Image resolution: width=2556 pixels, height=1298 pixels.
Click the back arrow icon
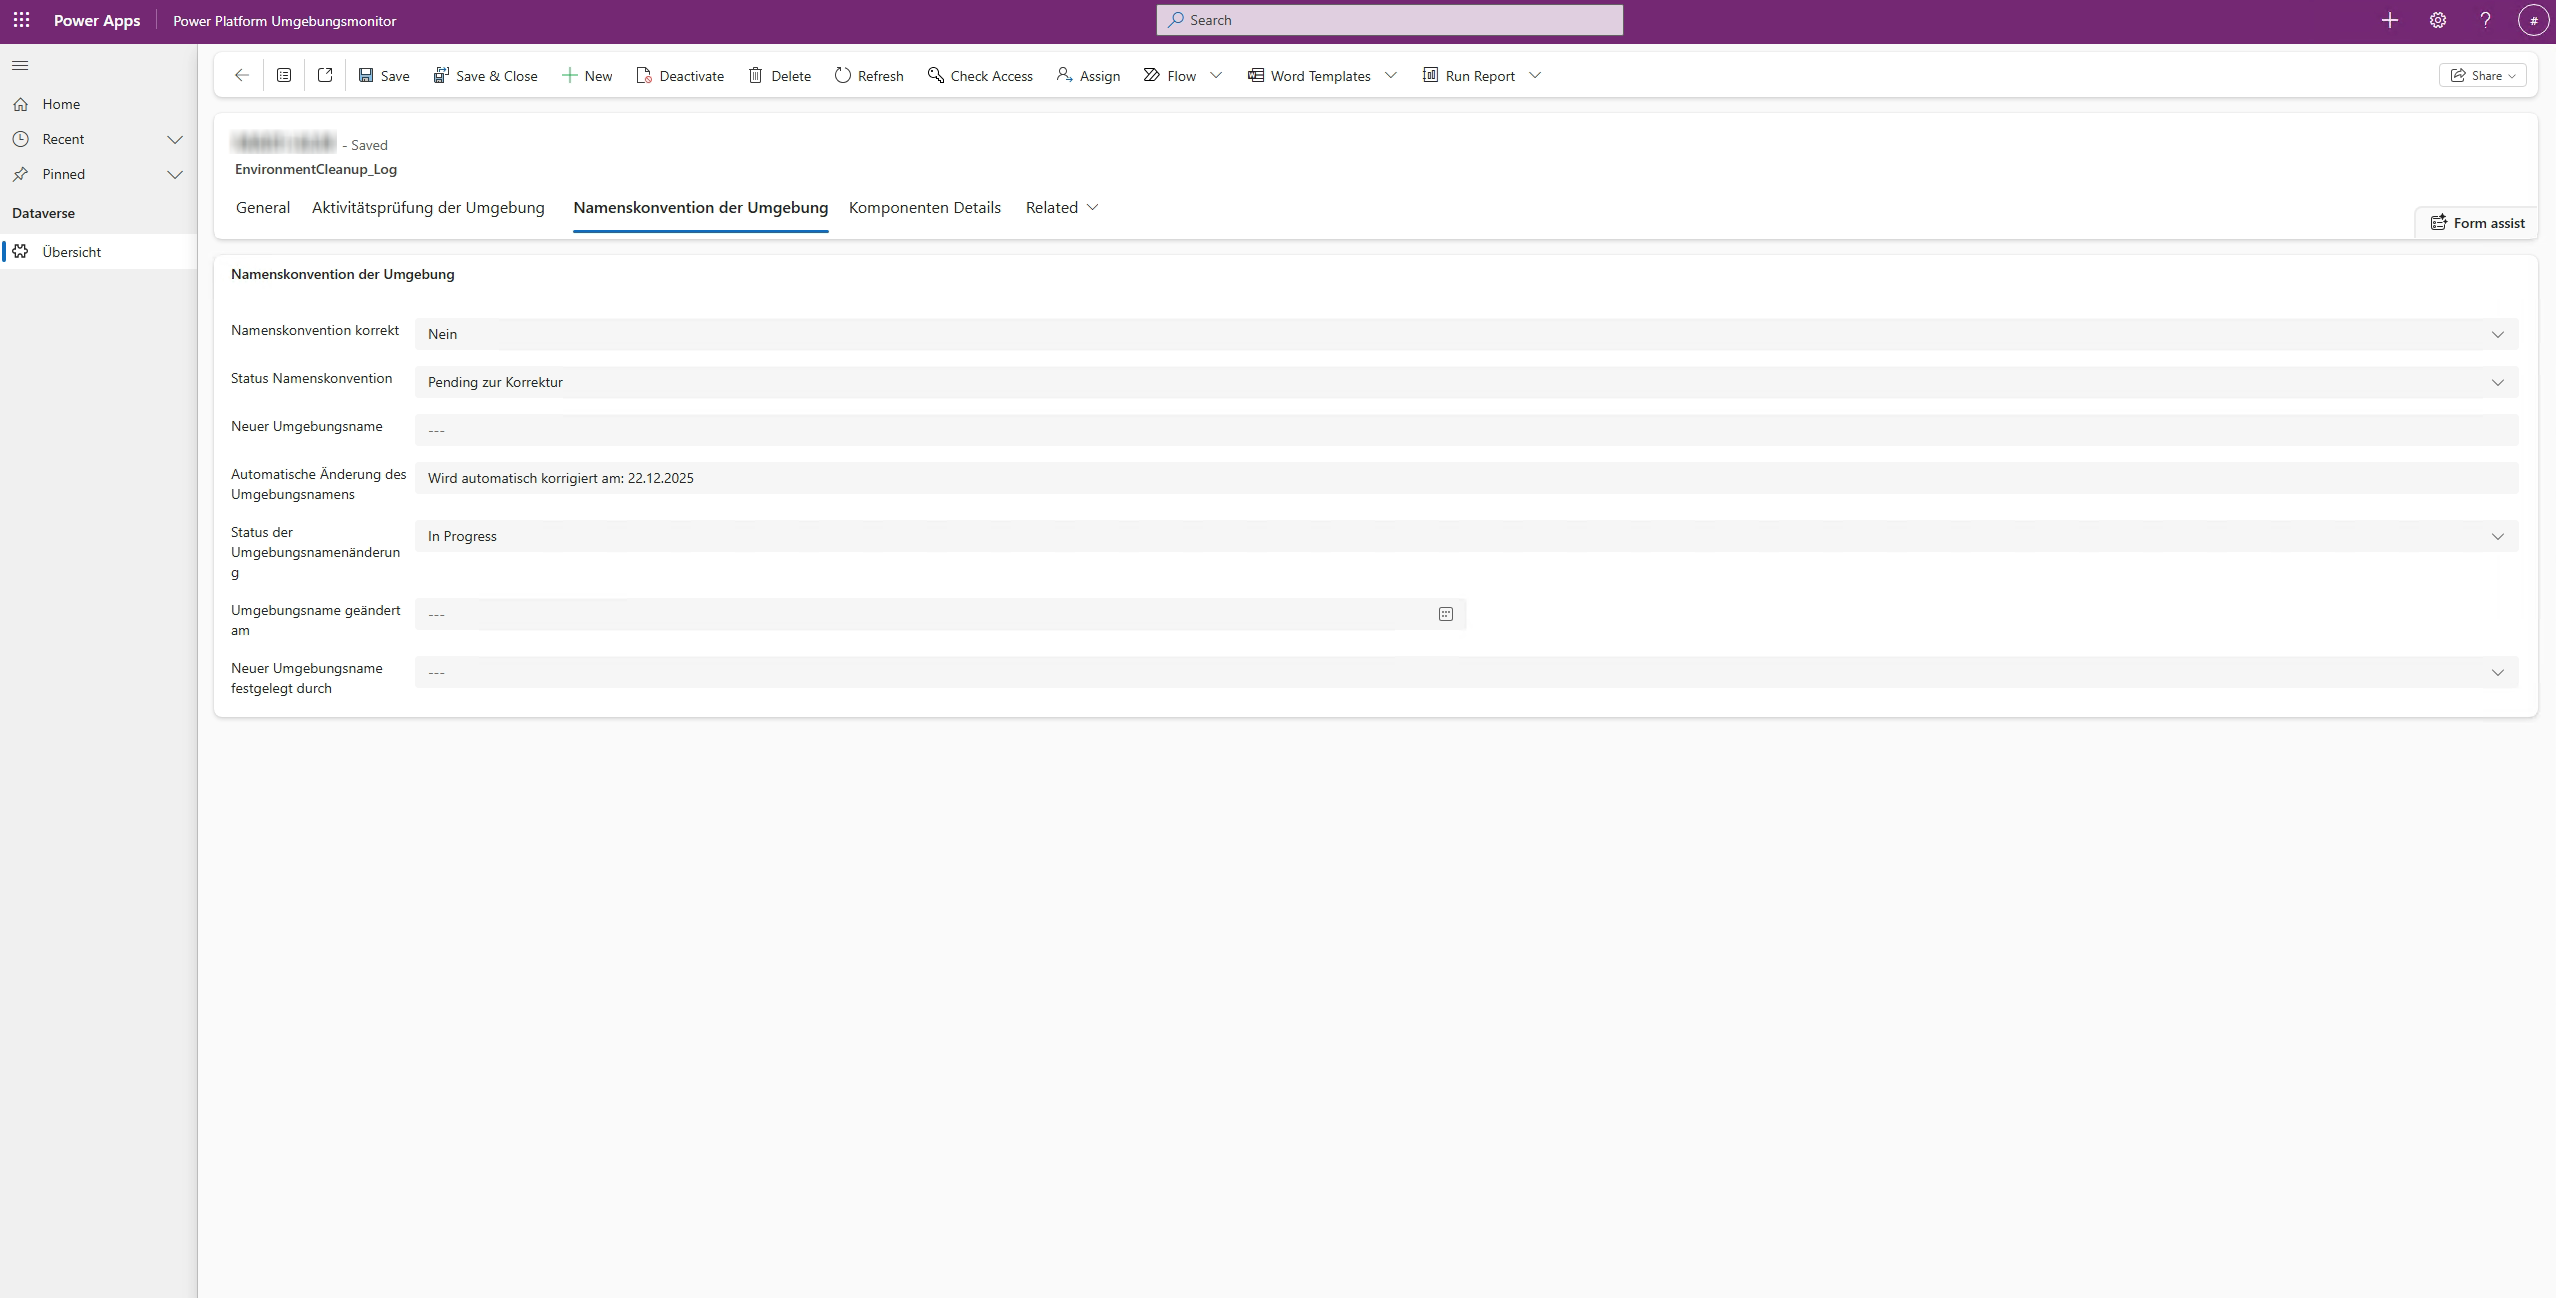coord(241,75)
